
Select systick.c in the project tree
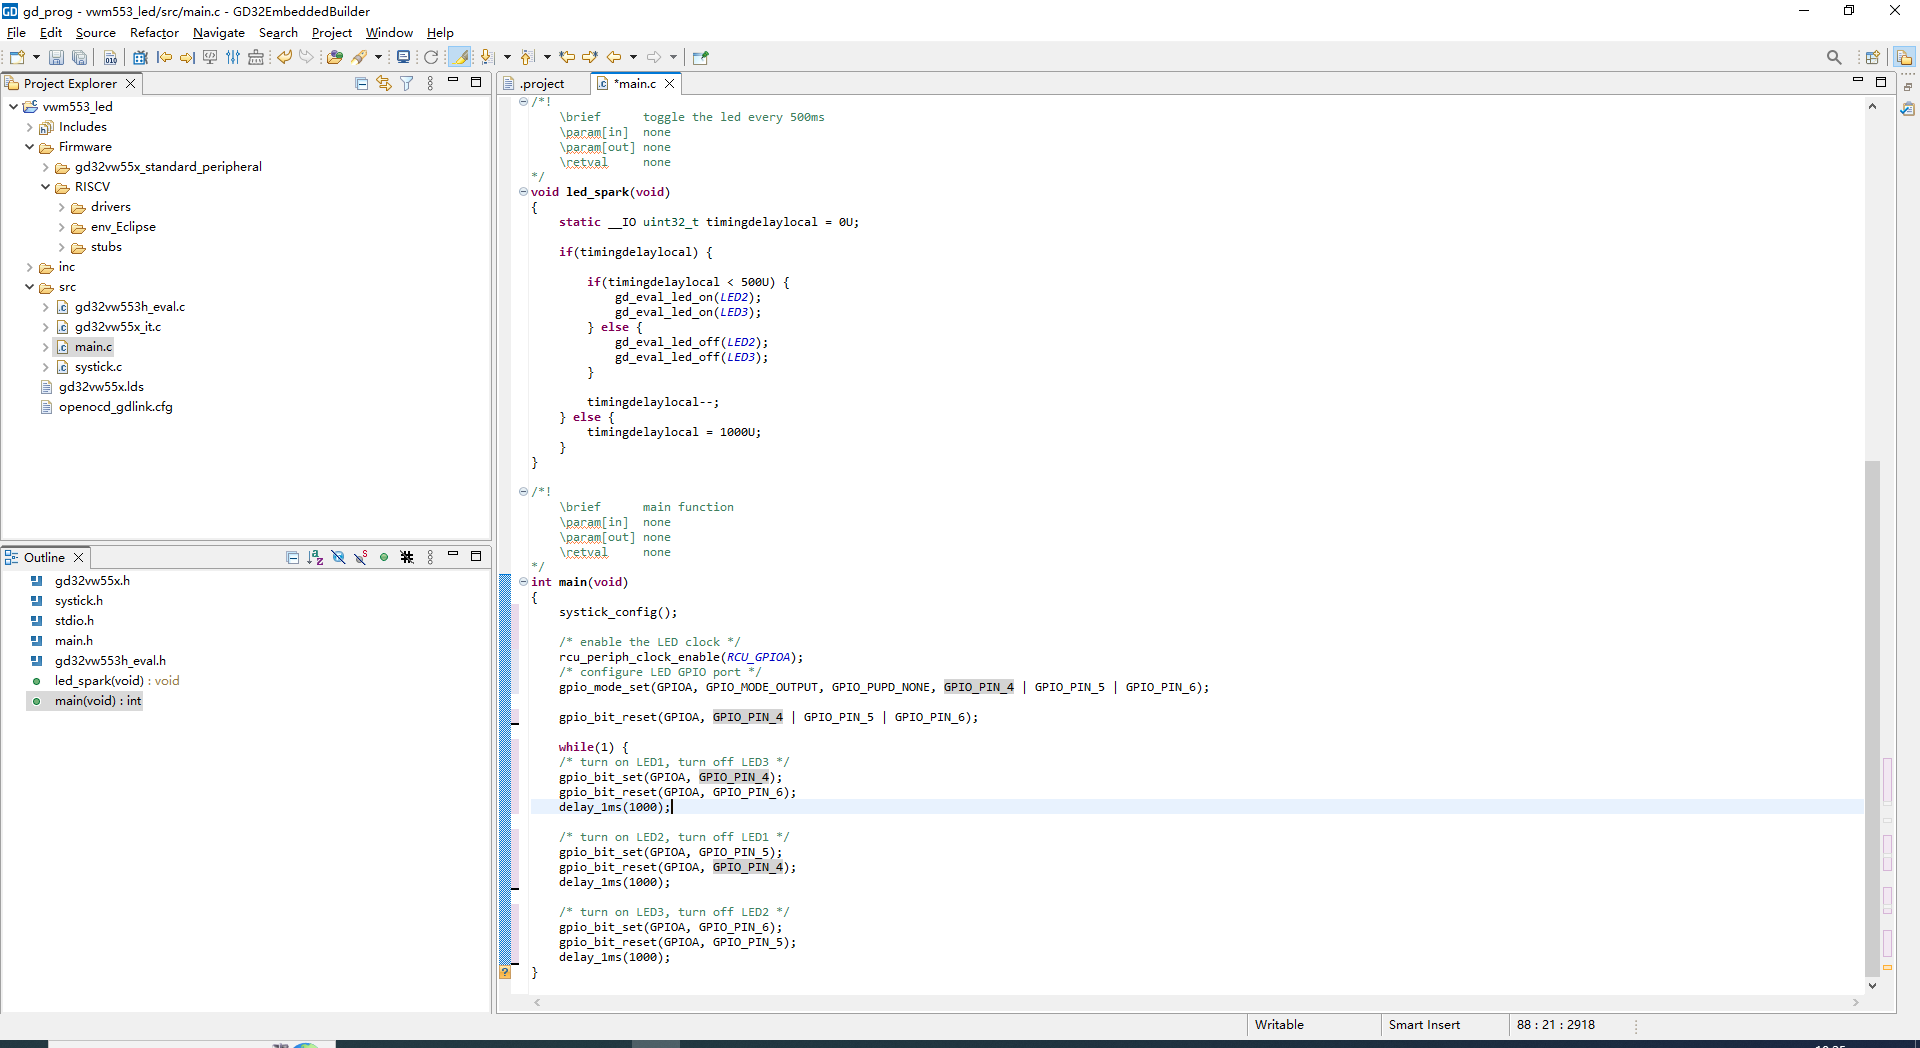click(98, 367)
